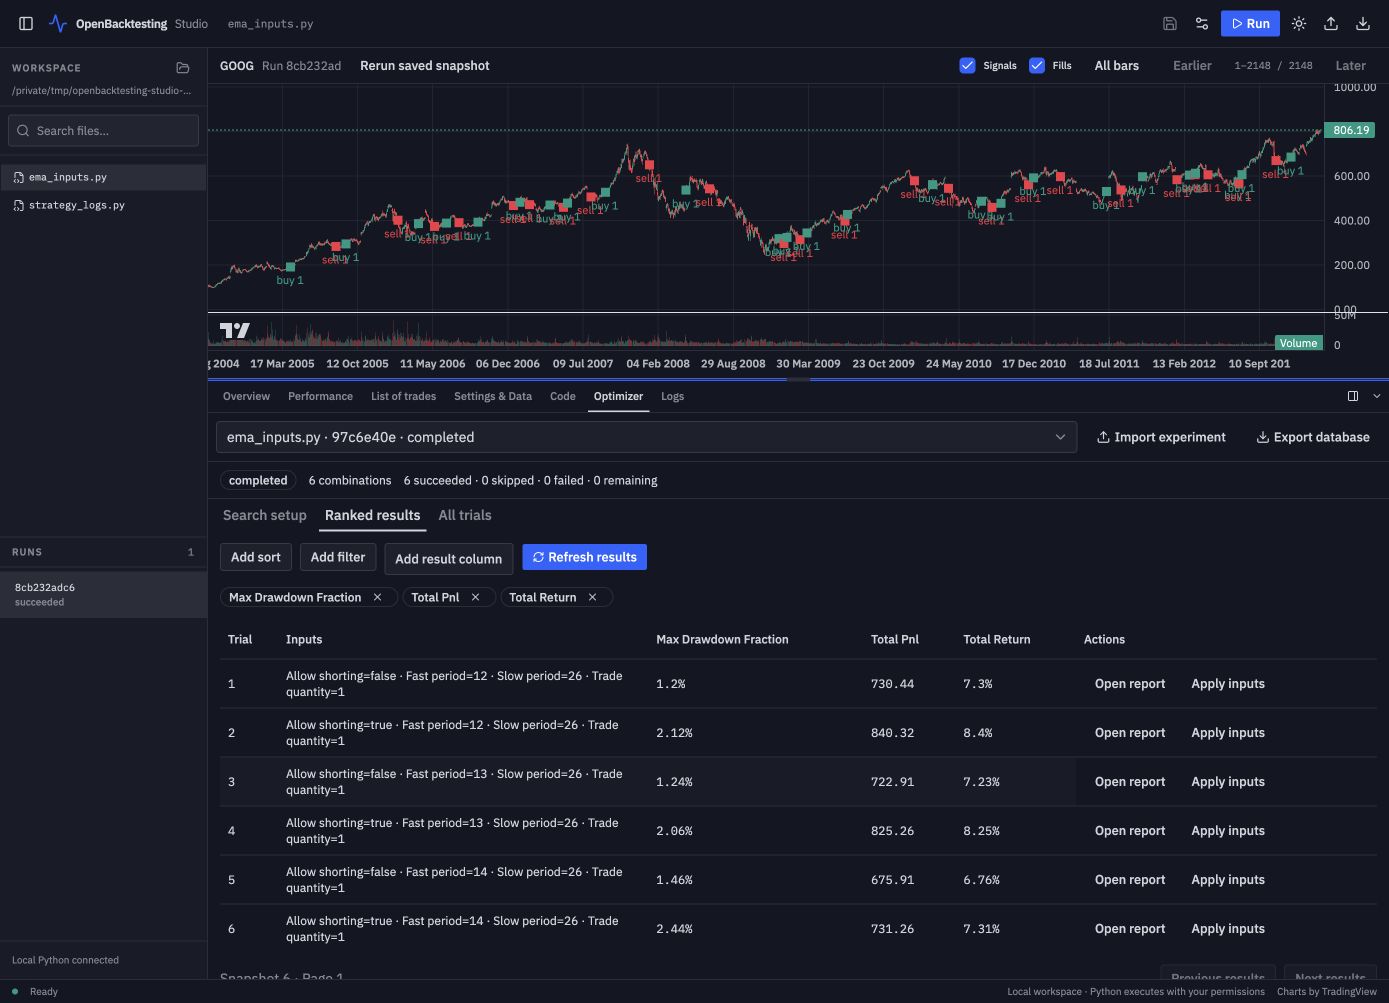
Task: Switch to All trials subtab
Action: click(465, 515)
